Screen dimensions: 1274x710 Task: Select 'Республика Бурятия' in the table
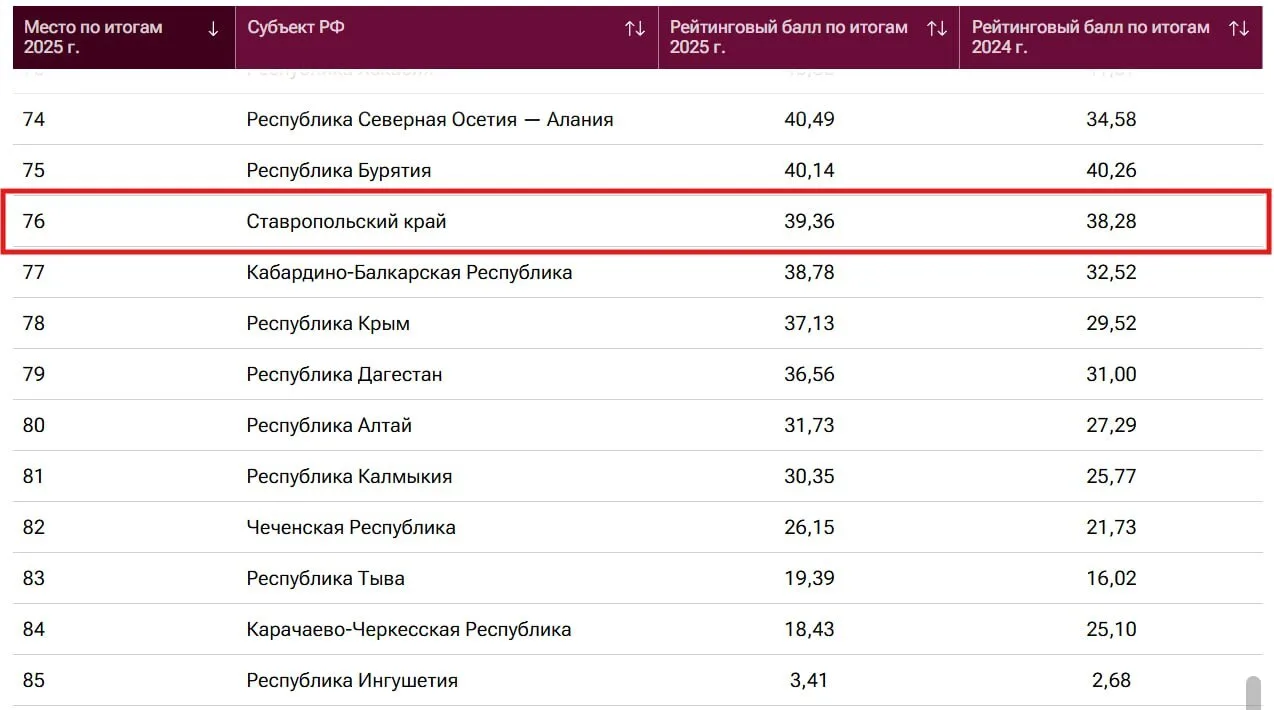tap(339, 170)
